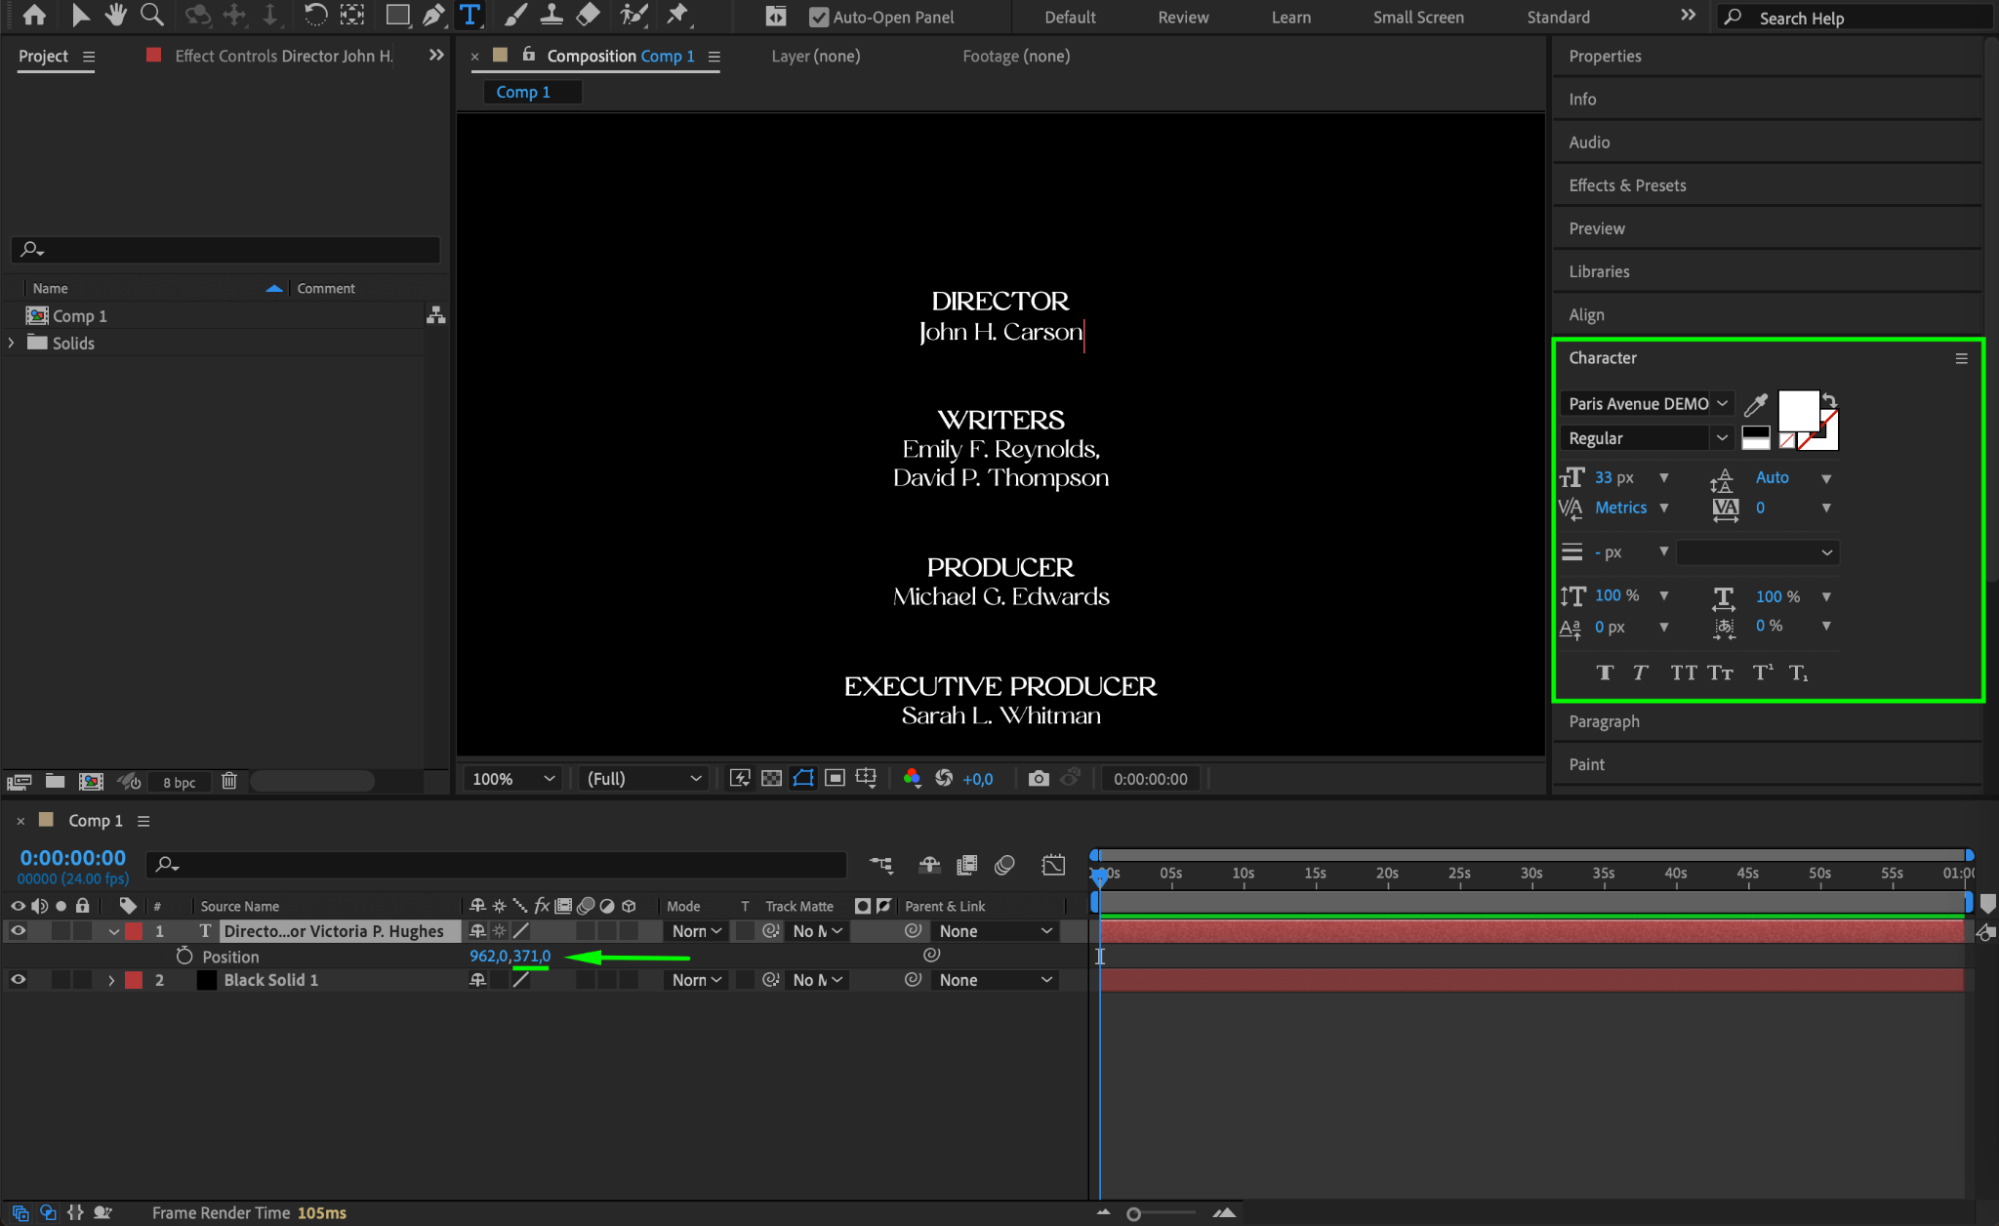Switch to the Review workspace

tap(1183, 17)
